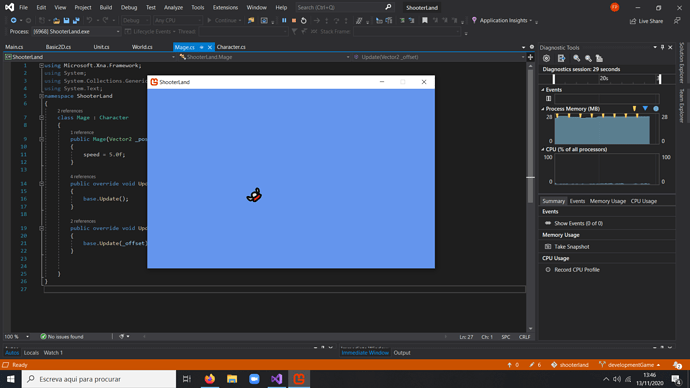This screenshot has width=690, height=388.
Task: Restart the debug session icon
Action: point(304,20)
